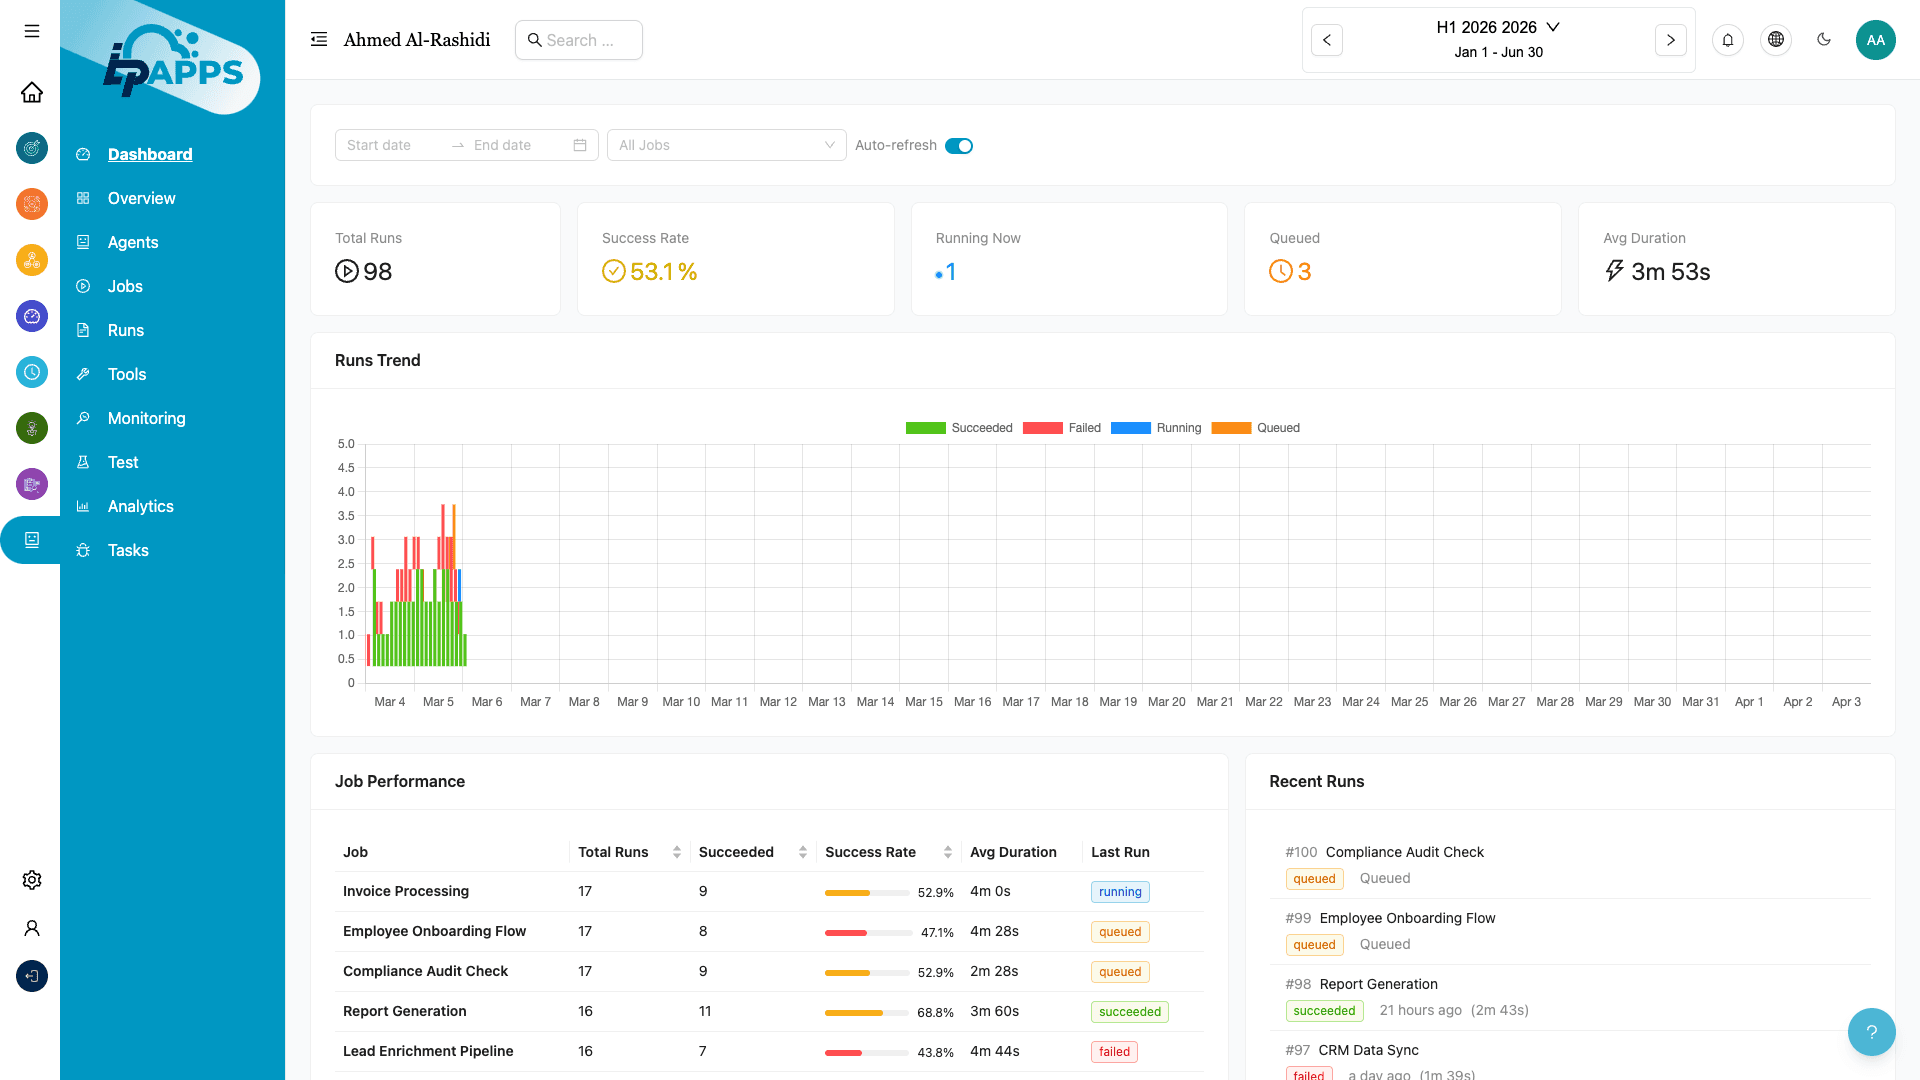Toggle the Failed legend in Runs Trend
The width and height of the screenshot is (1920, 1080).
tap(1062, 428)
